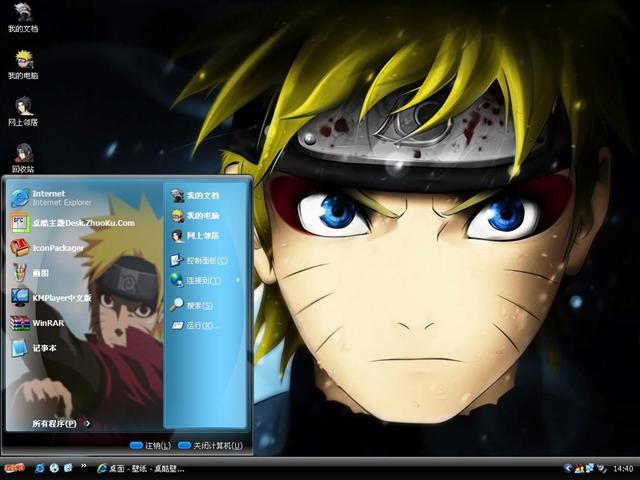This screenshot has width=640, height=480.
Task: Expand hidden system tray icons arrow
Action: point(568,468)
